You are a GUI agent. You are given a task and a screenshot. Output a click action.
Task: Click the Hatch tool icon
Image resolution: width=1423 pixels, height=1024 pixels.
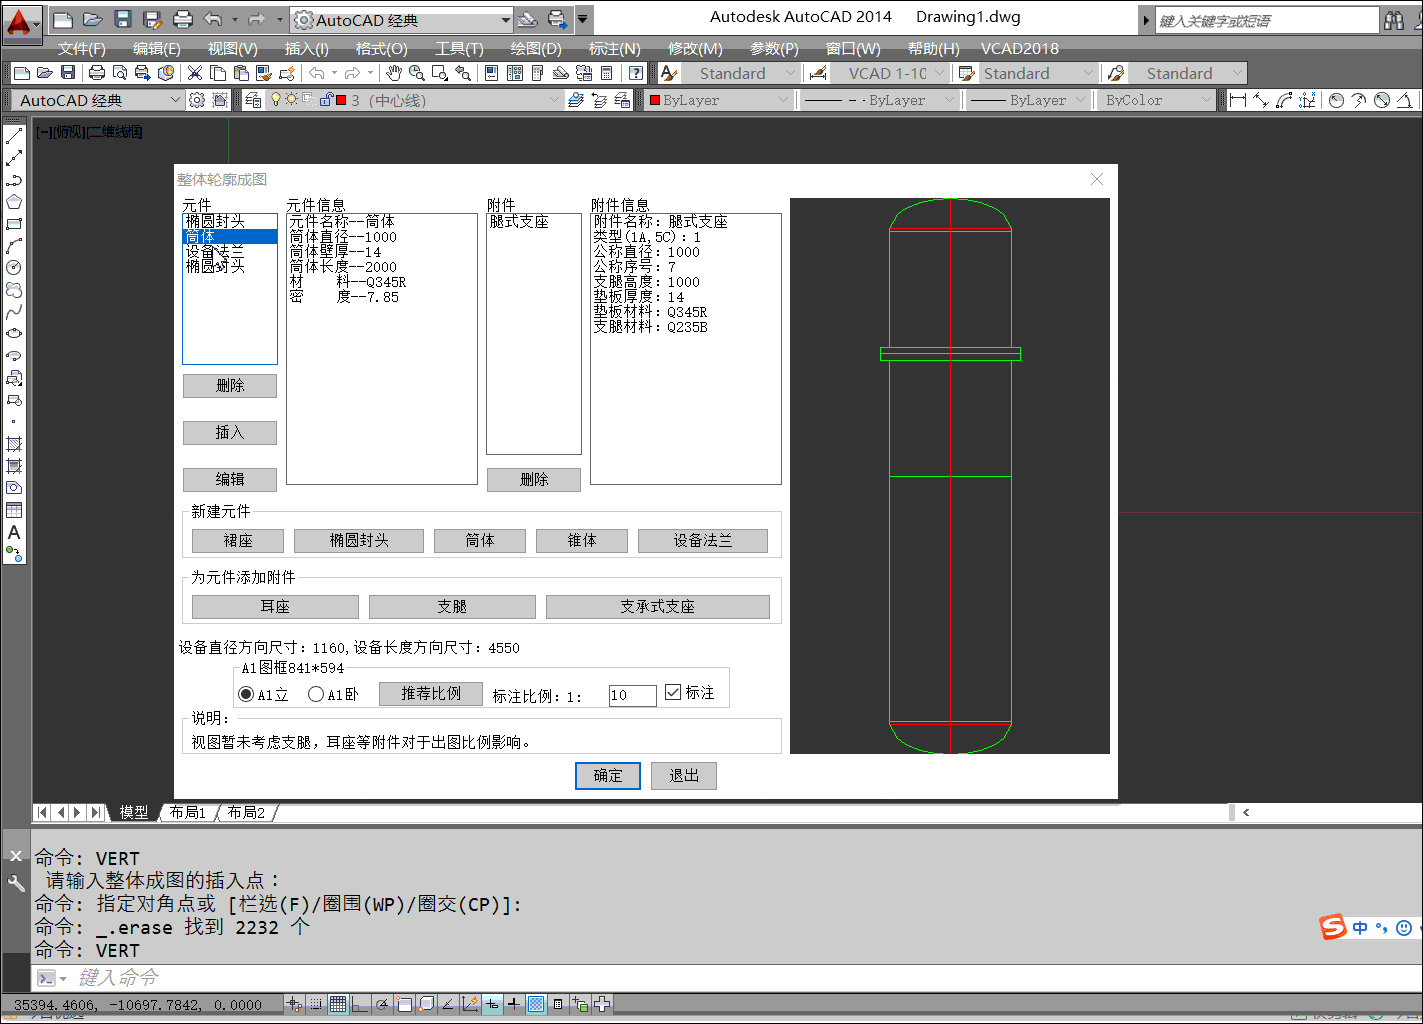(x=14, y=444)
